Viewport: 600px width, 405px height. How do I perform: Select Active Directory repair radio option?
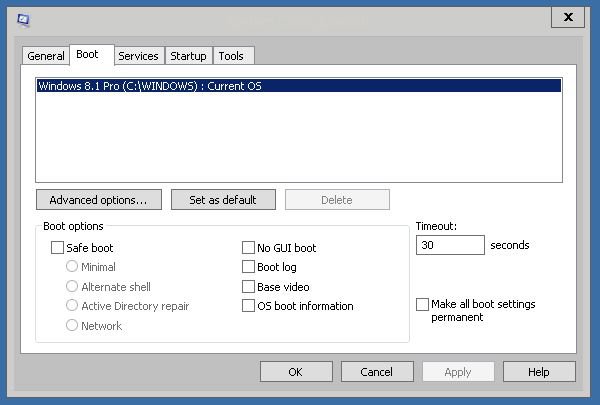pyautogui.click(x=72, y=305)
